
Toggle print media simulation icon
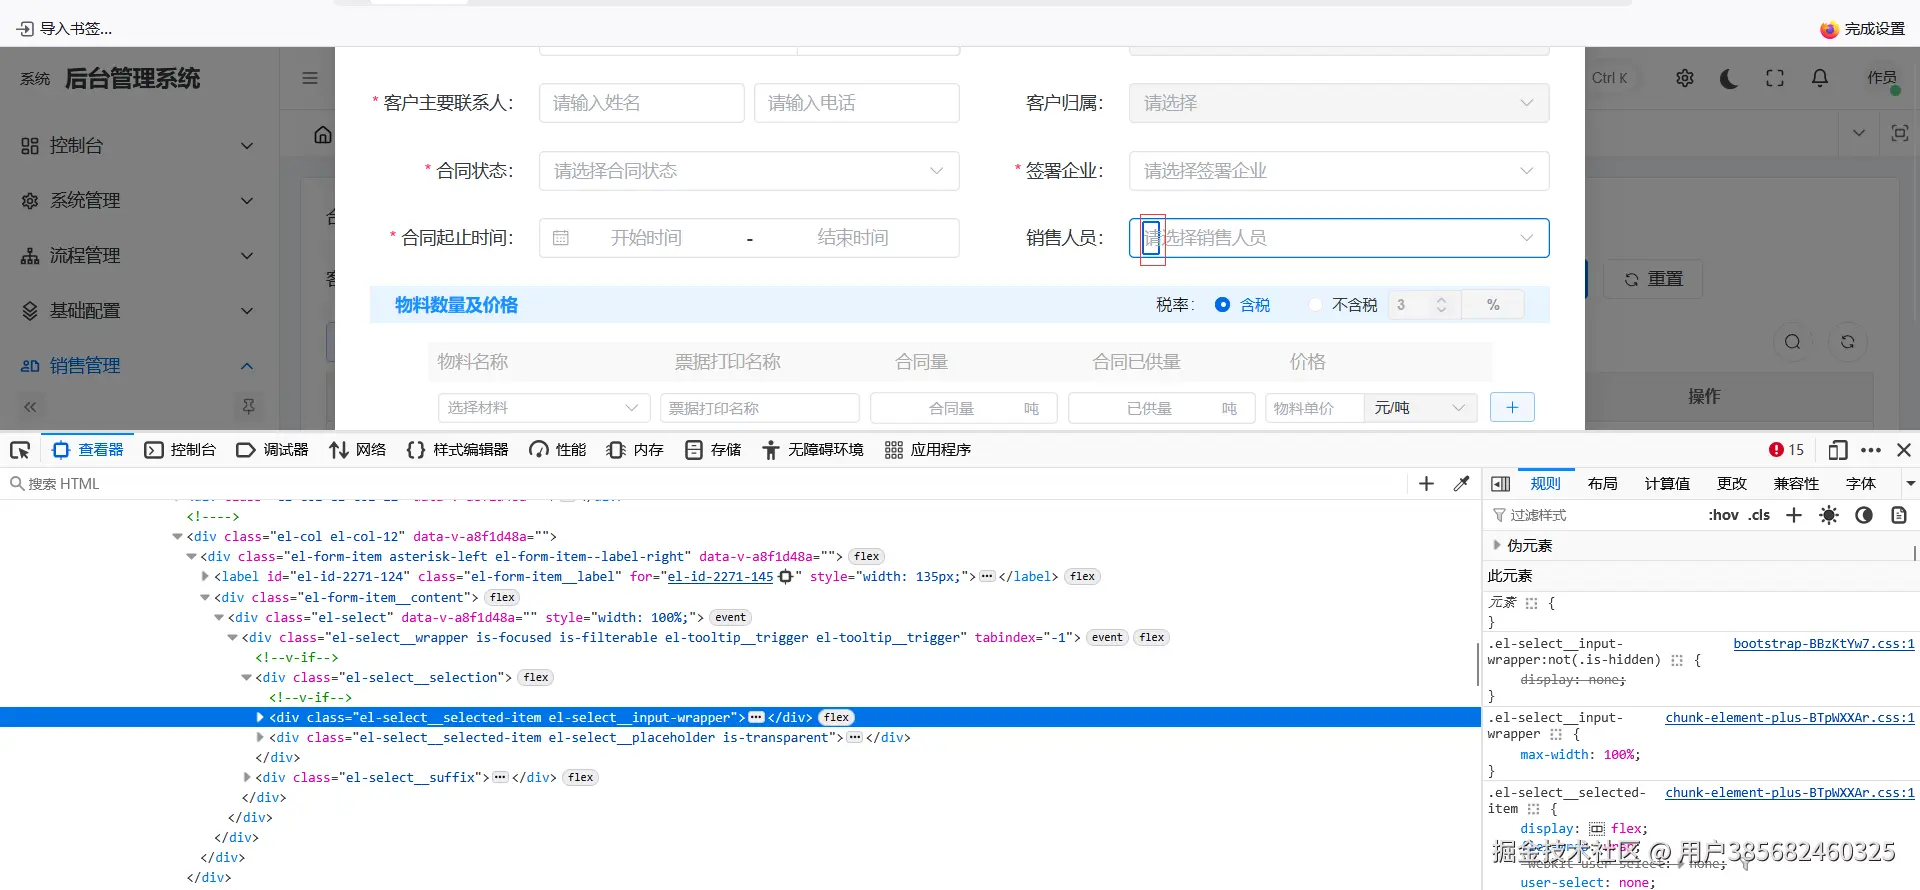tap(1899, 515)
